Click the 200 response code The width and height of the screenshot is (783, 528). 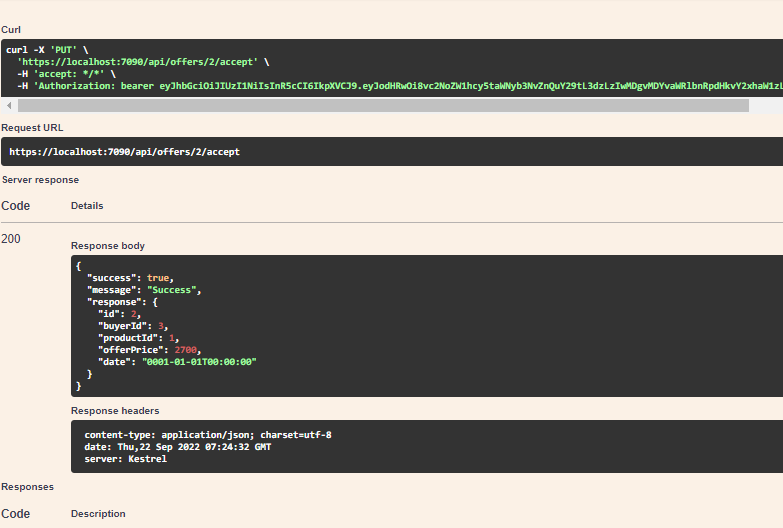click(x=11, y=239)
